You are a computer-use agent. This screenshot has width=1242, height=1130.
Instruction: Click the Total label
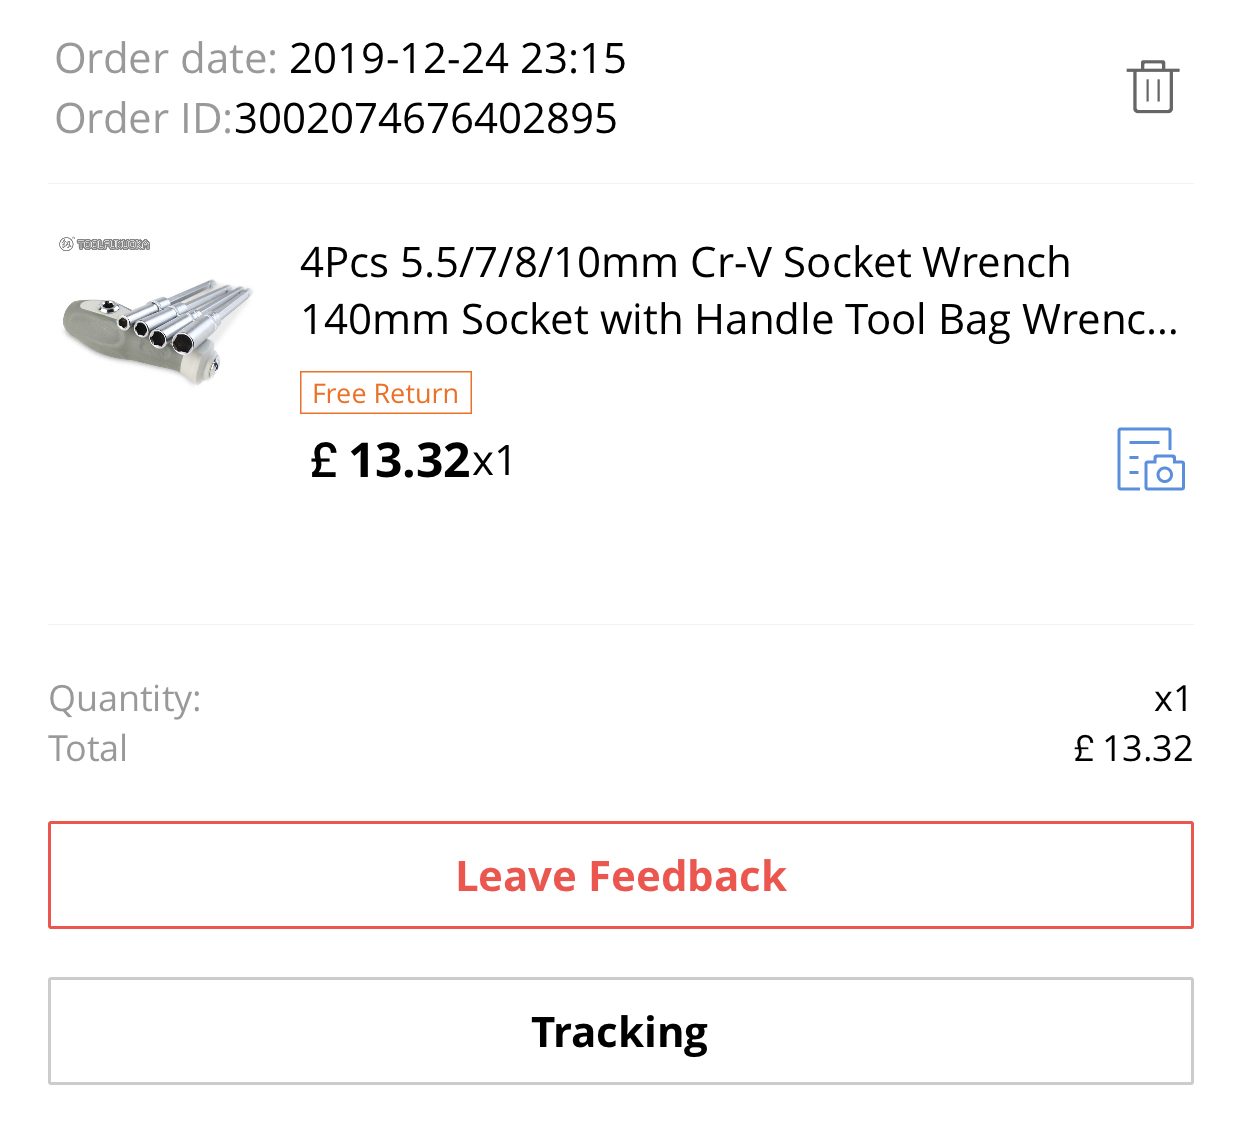pyautogui.click(x=88, y=748)
